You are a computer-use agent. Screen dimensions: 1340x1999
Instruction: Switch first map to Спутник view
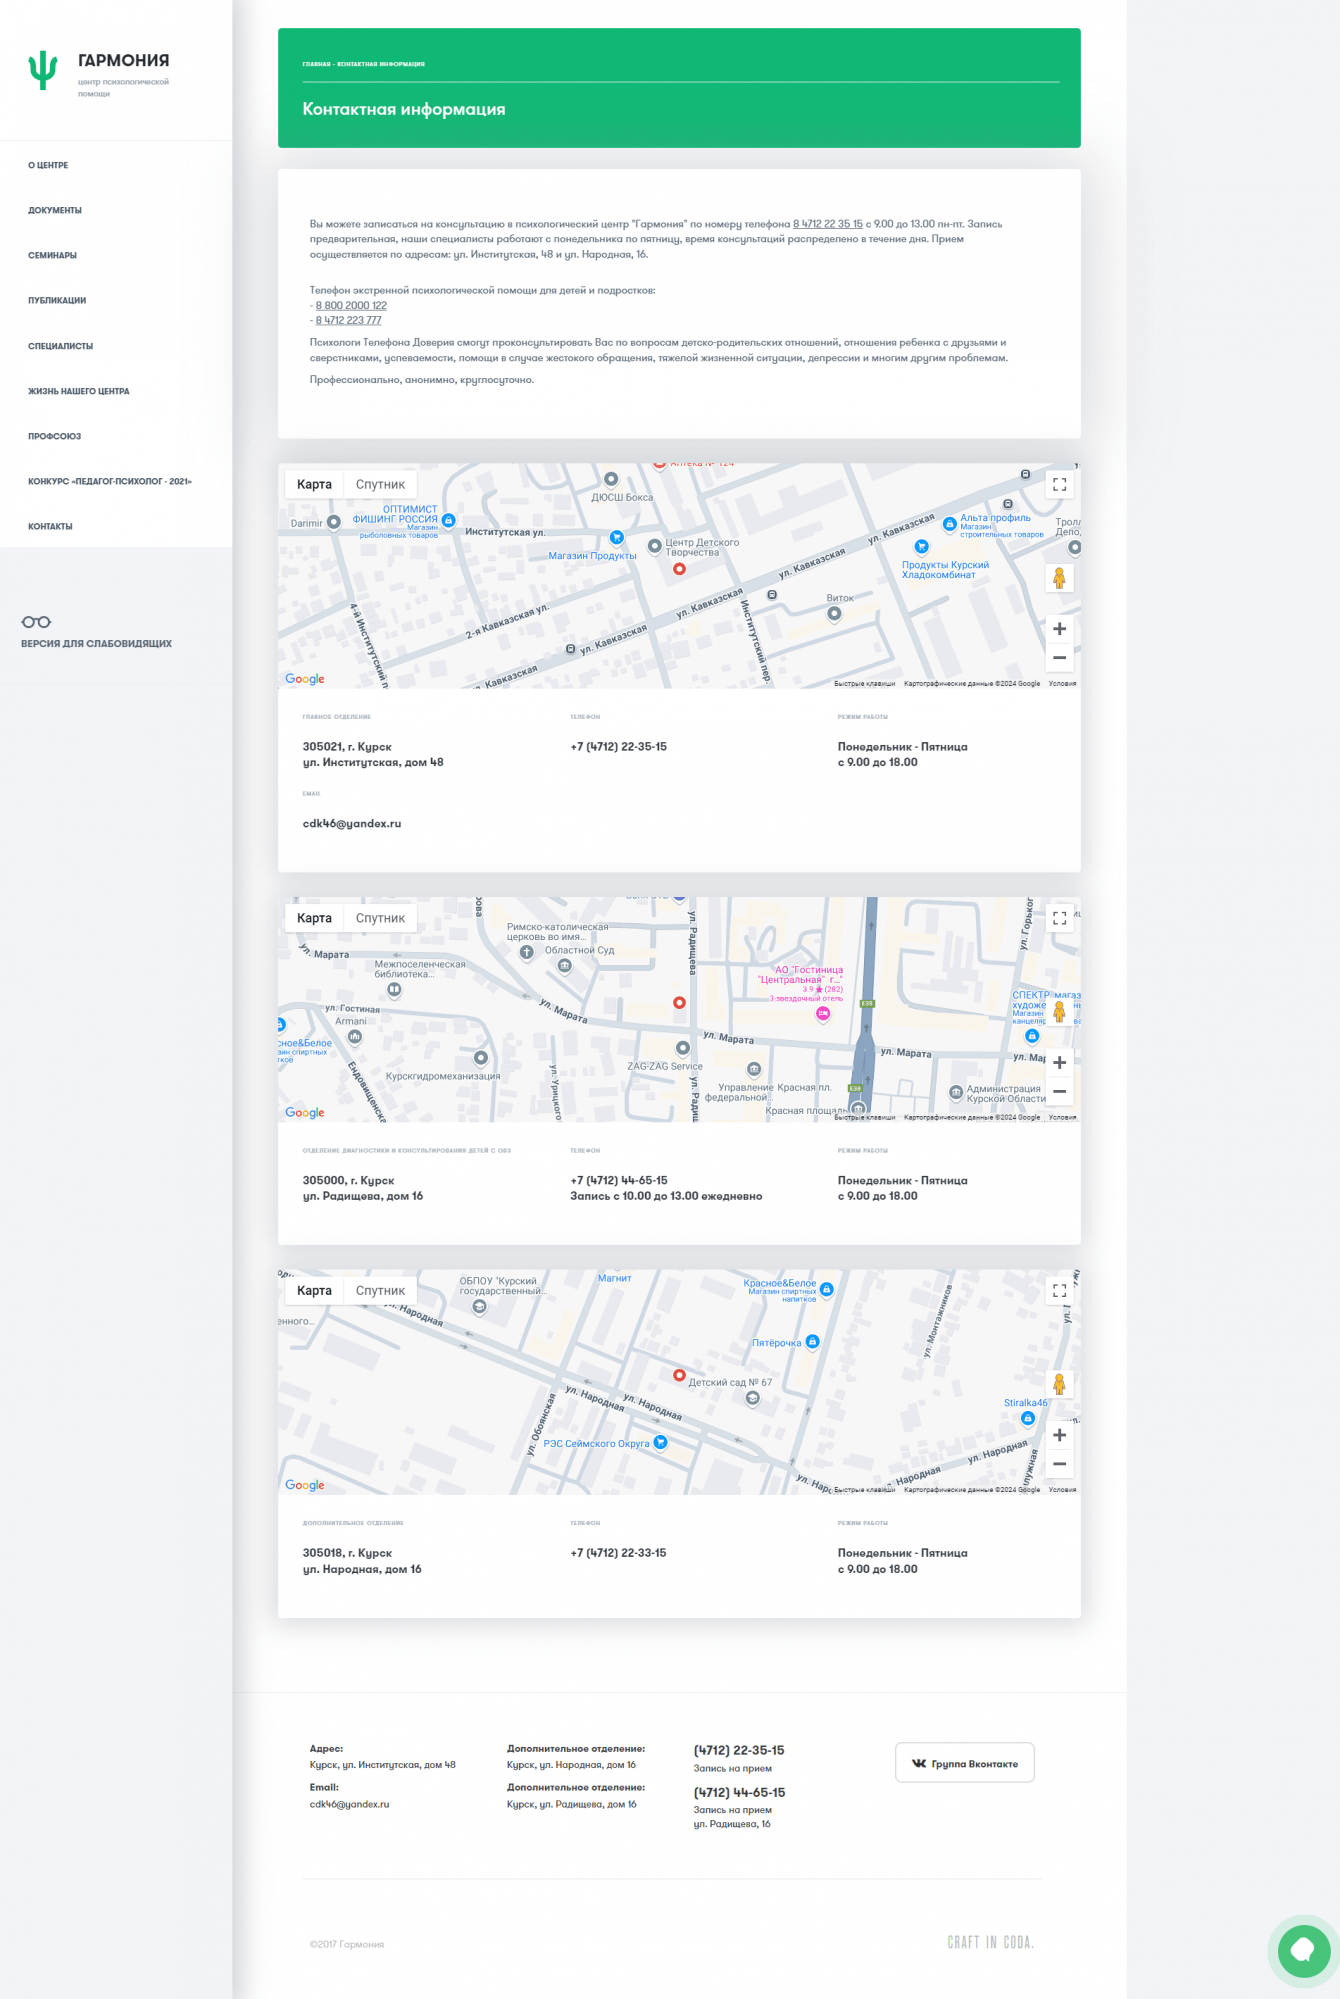pos(380,485)
